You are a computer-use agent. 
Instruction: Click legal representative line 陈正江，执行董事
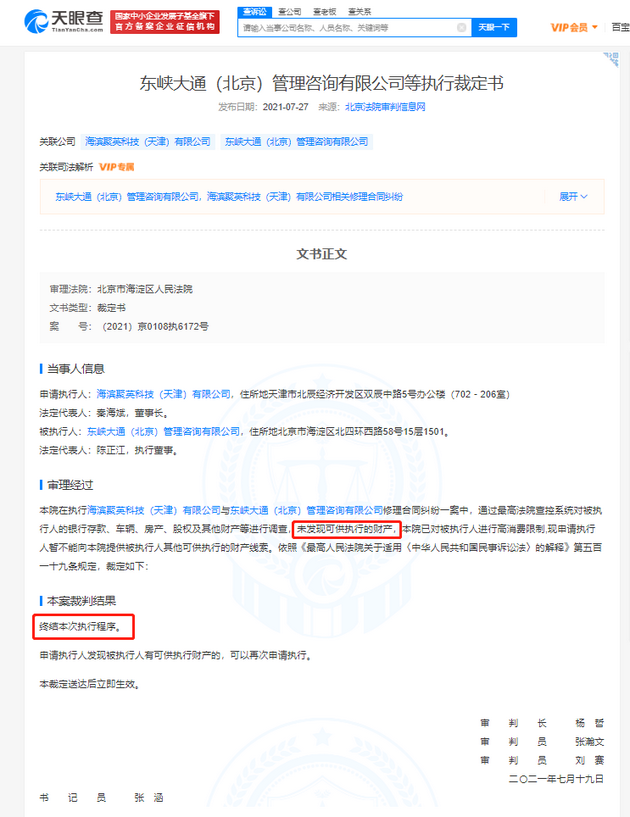coord(138,451)
